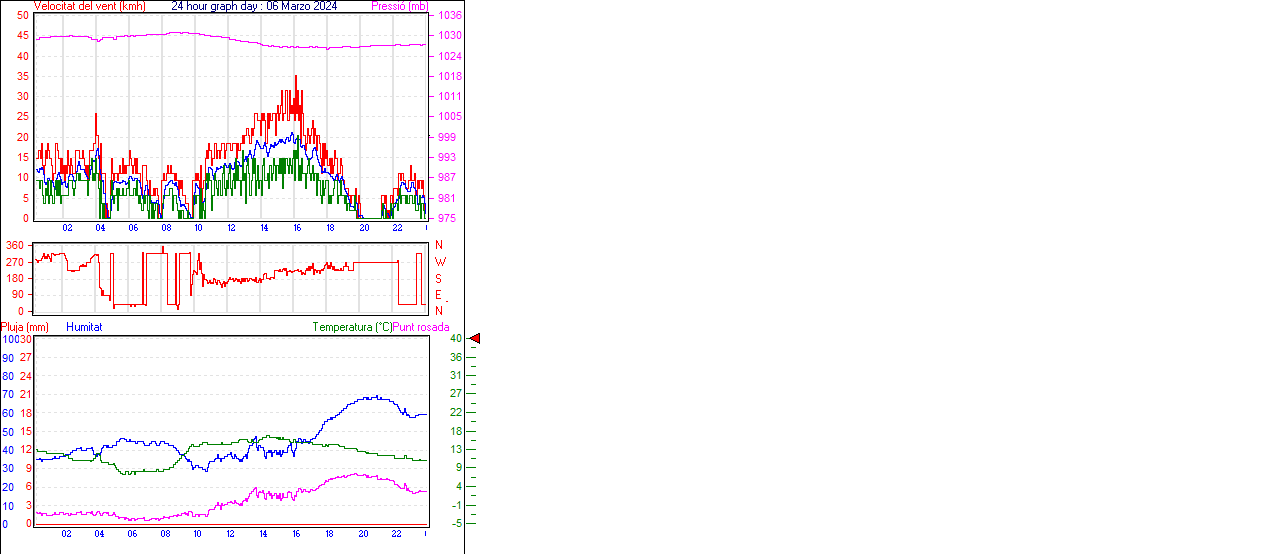
Task: Click the "50" value on wind speed axis
Action: tap(23, 16)
